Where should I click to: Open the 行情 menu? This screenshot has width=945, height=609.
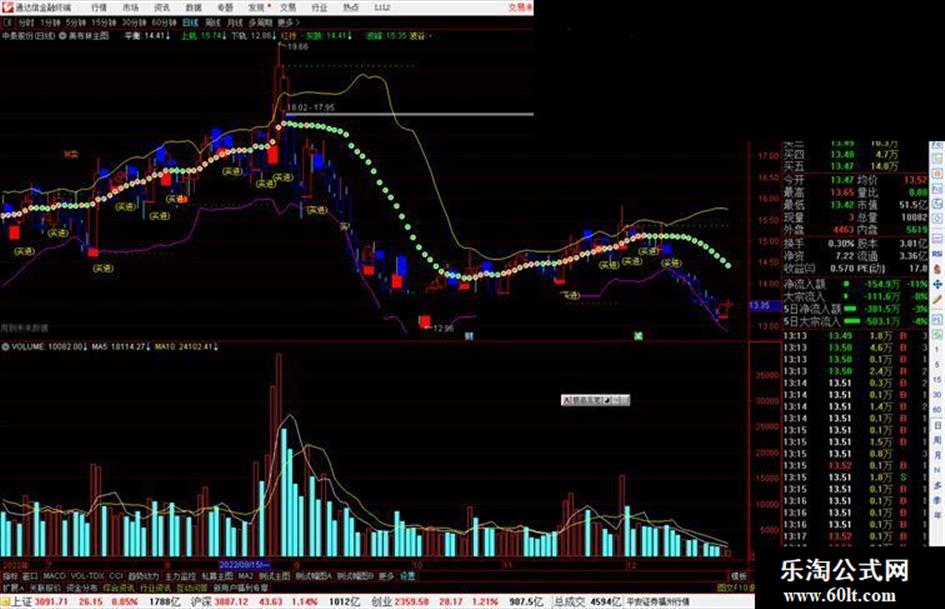click(x=99, y=8)
